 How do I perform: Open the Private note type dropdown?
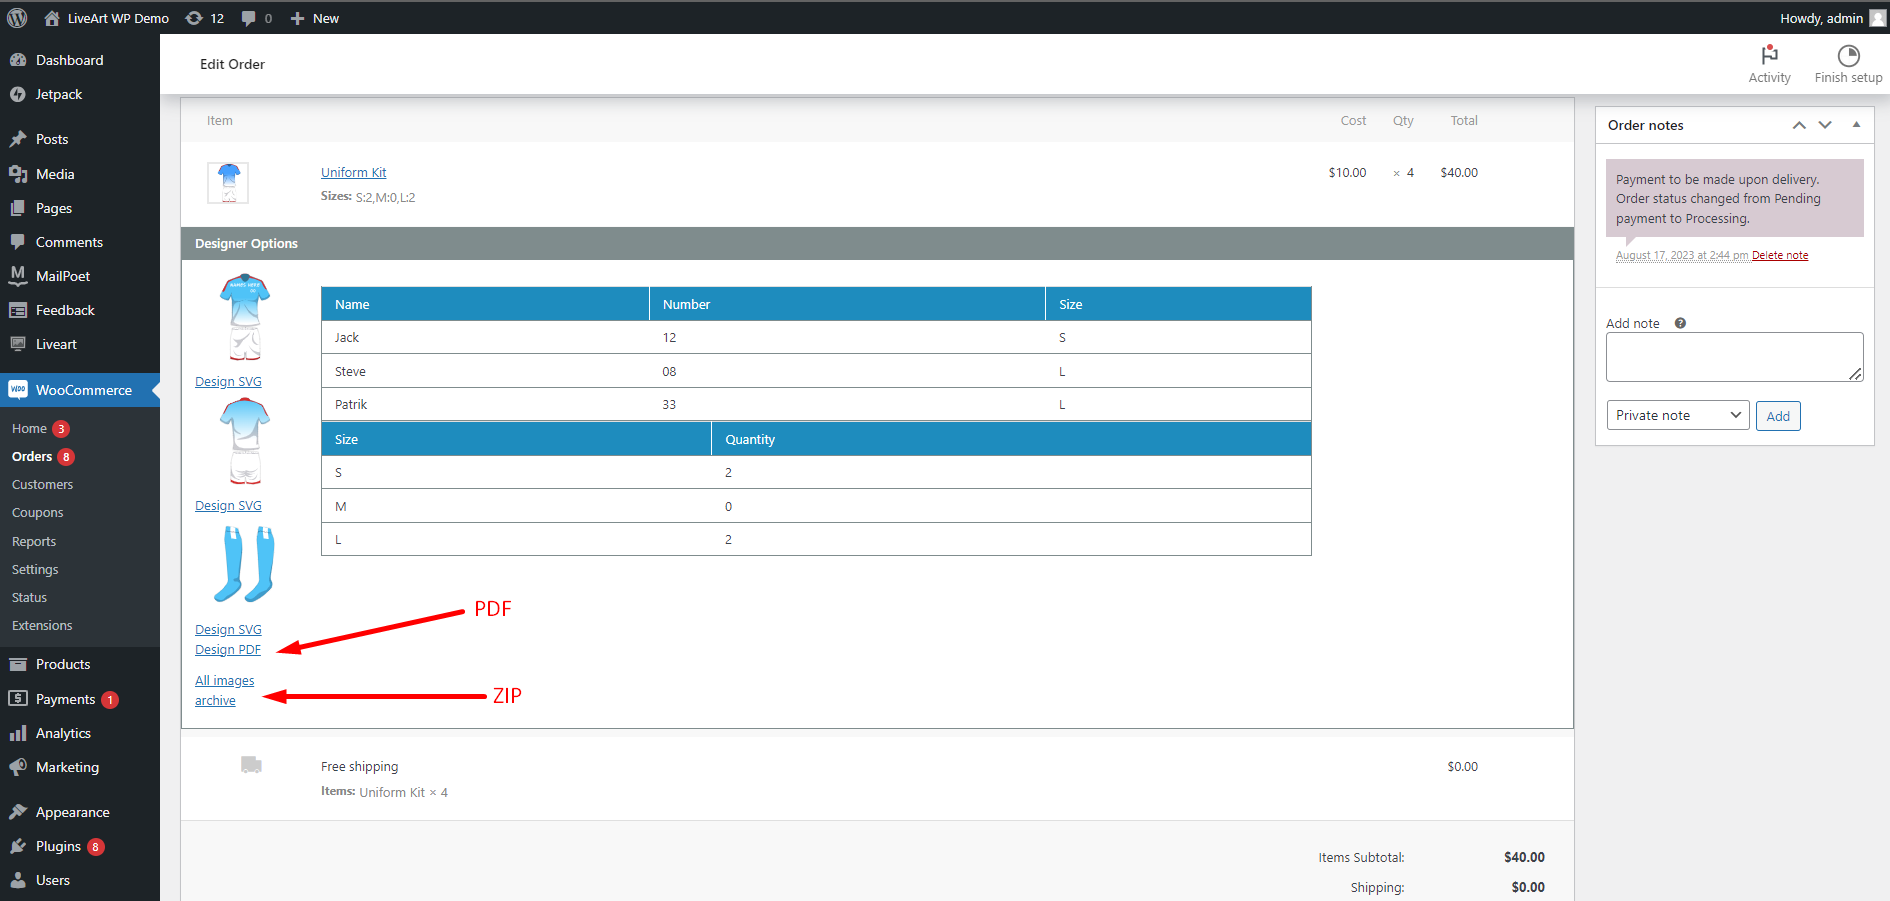point(1677,415)
